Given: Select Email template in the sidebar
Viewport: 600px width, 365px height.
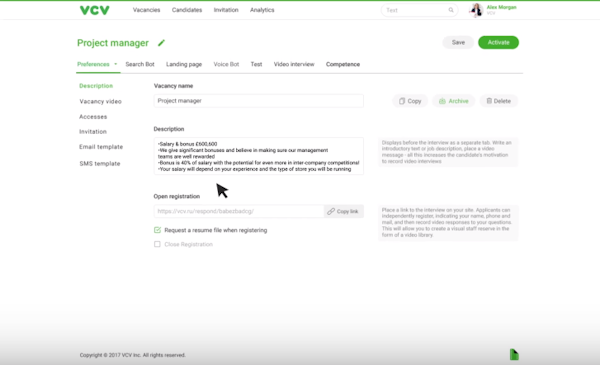Looking at the screenshot, I should (x=101, y=147).
